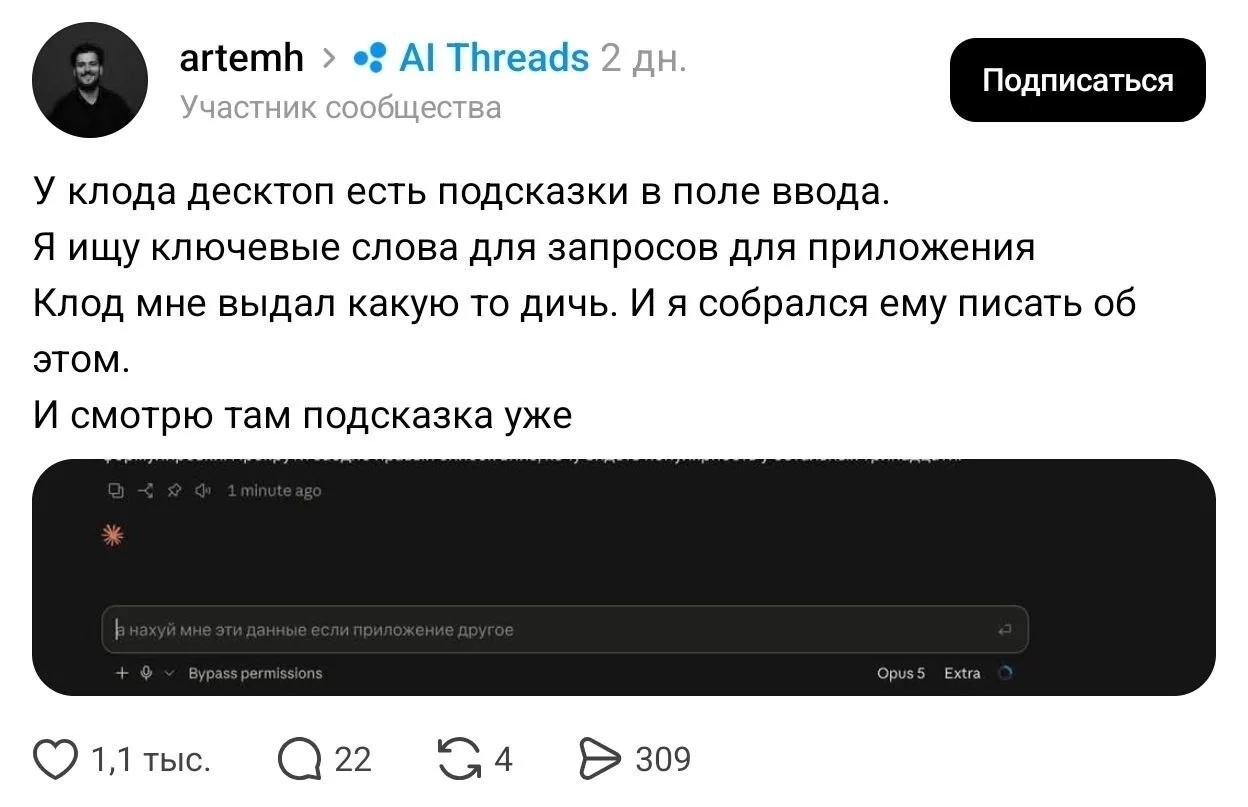Screen dimensions: 1248x807
Task: Click the microphone dictation icon
Action: pos(146,673)
